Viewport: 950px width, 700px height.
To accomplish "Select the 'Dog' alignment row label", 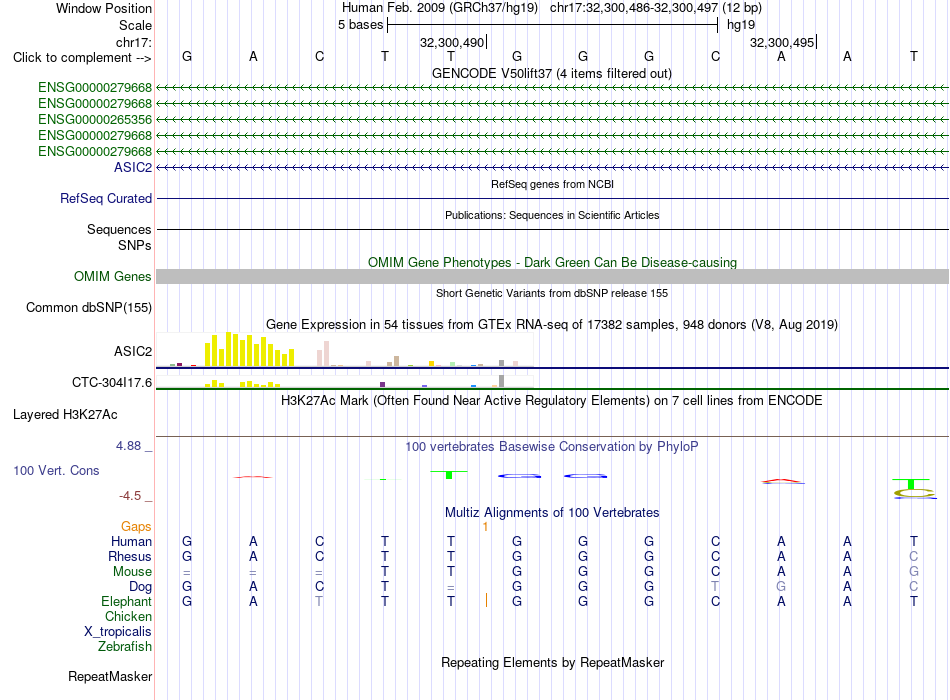I will pos(140,587).
